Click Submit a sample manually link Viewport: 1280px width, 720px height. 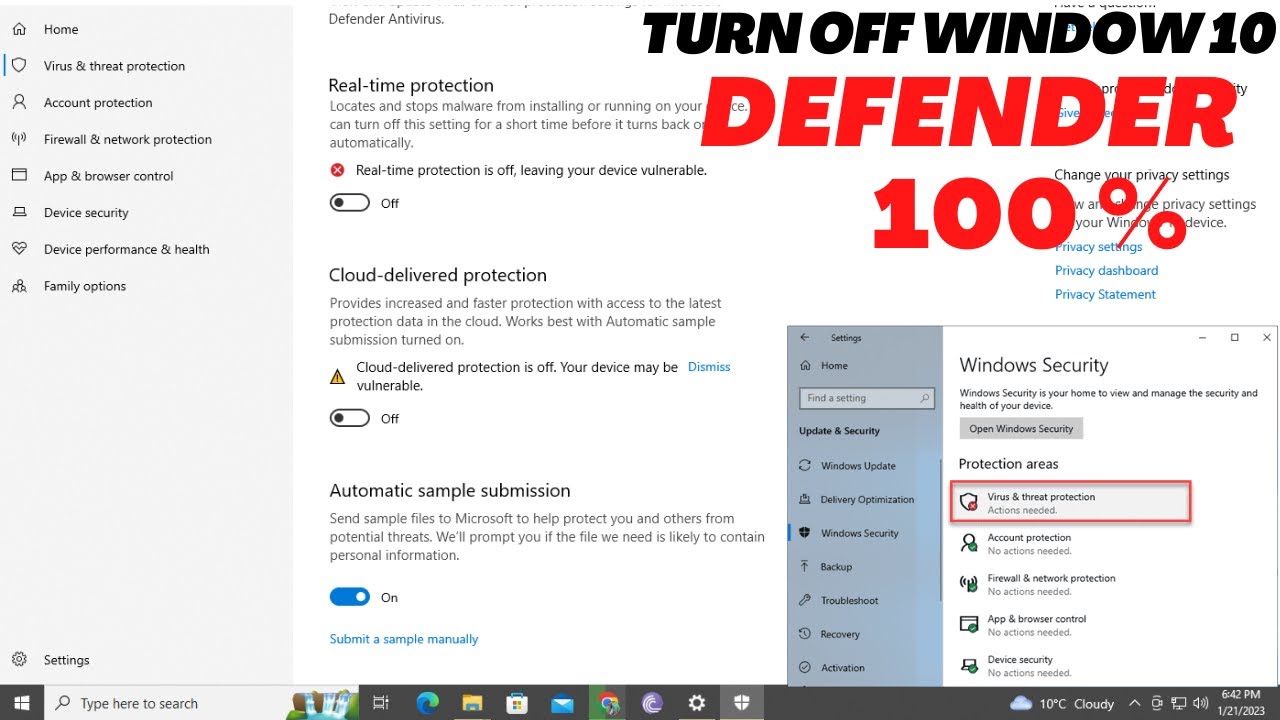pos(404,639)
